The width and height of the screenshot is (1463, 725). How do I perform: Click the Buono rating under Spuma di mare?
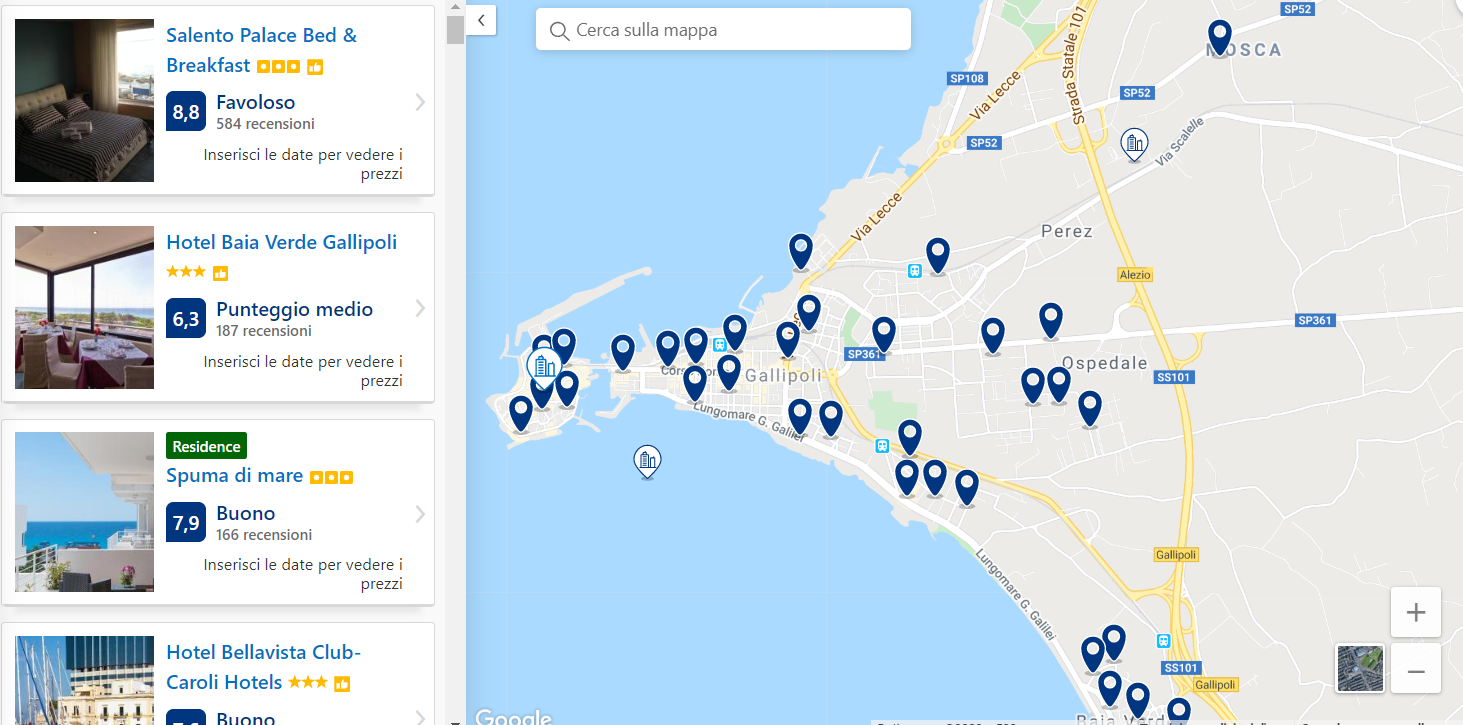(246, 513)
